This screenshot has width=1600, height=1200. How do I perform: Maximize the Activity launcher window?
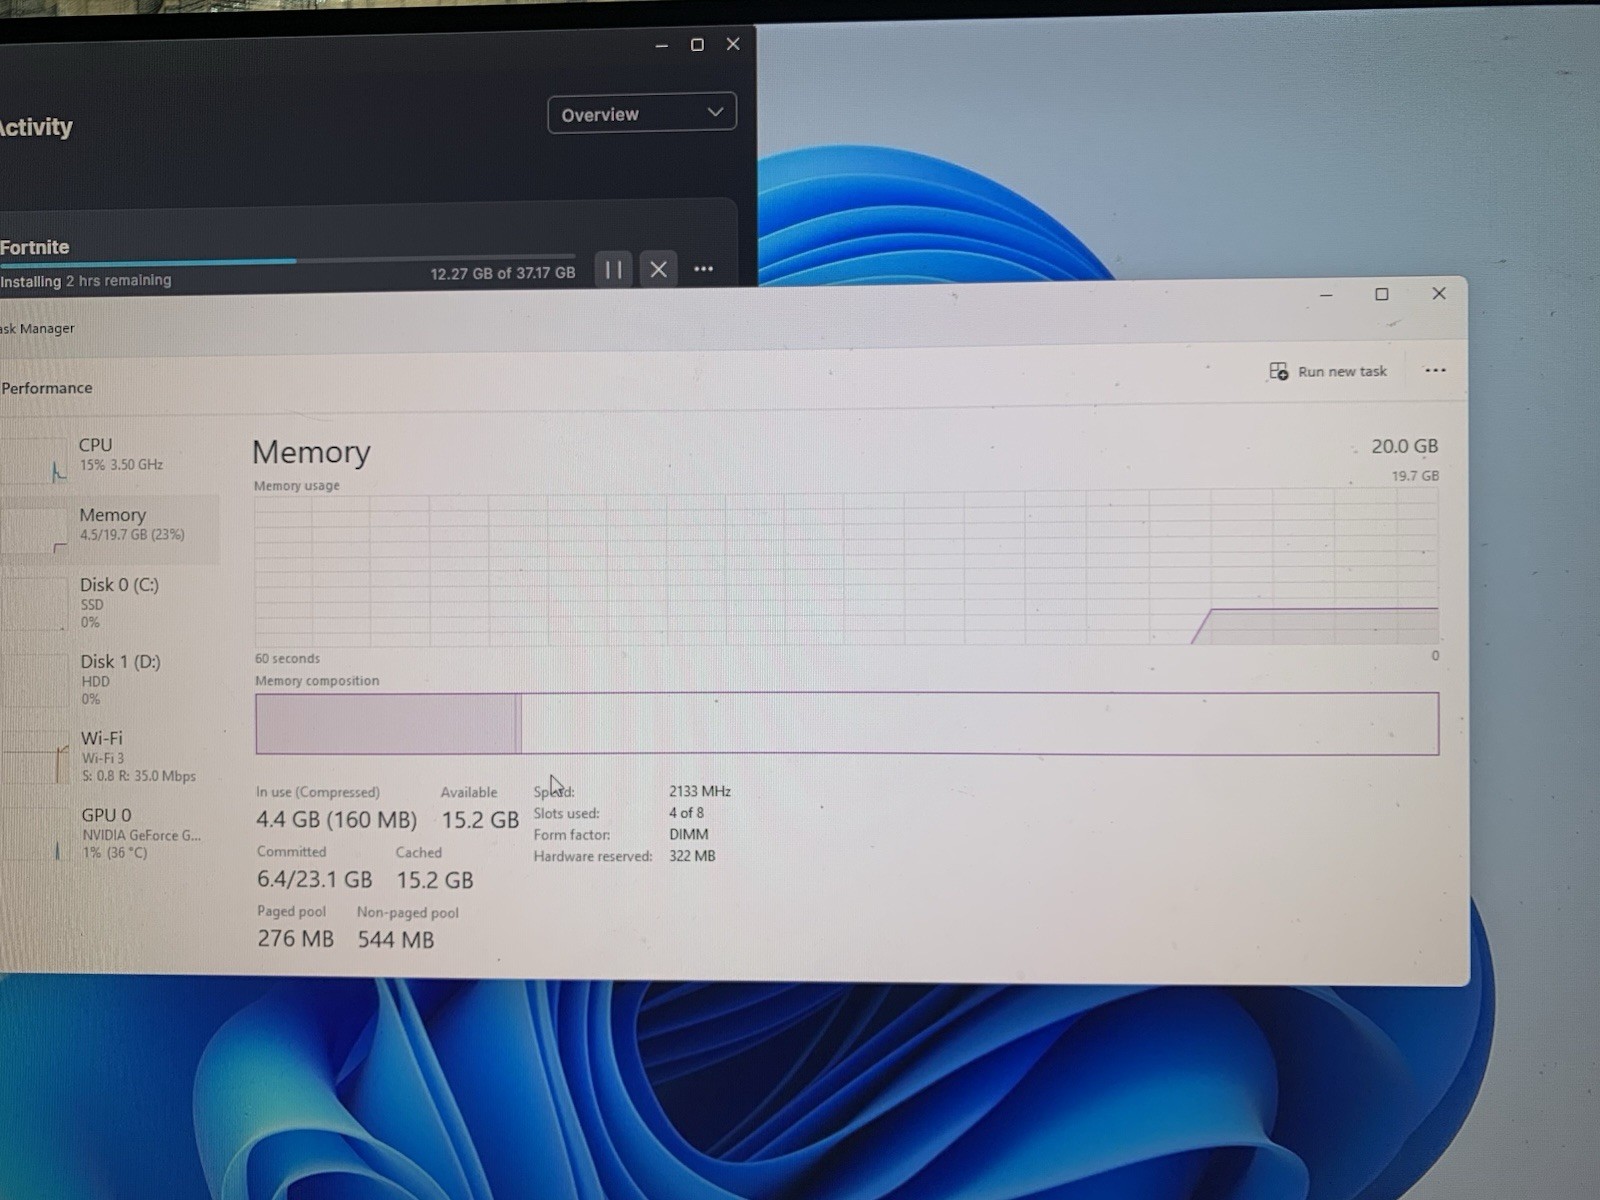click(697, 45)
